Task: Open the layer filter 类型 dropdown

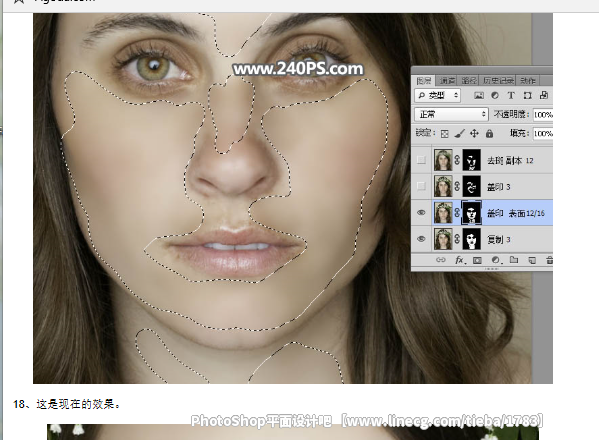Action: point(437,95)
